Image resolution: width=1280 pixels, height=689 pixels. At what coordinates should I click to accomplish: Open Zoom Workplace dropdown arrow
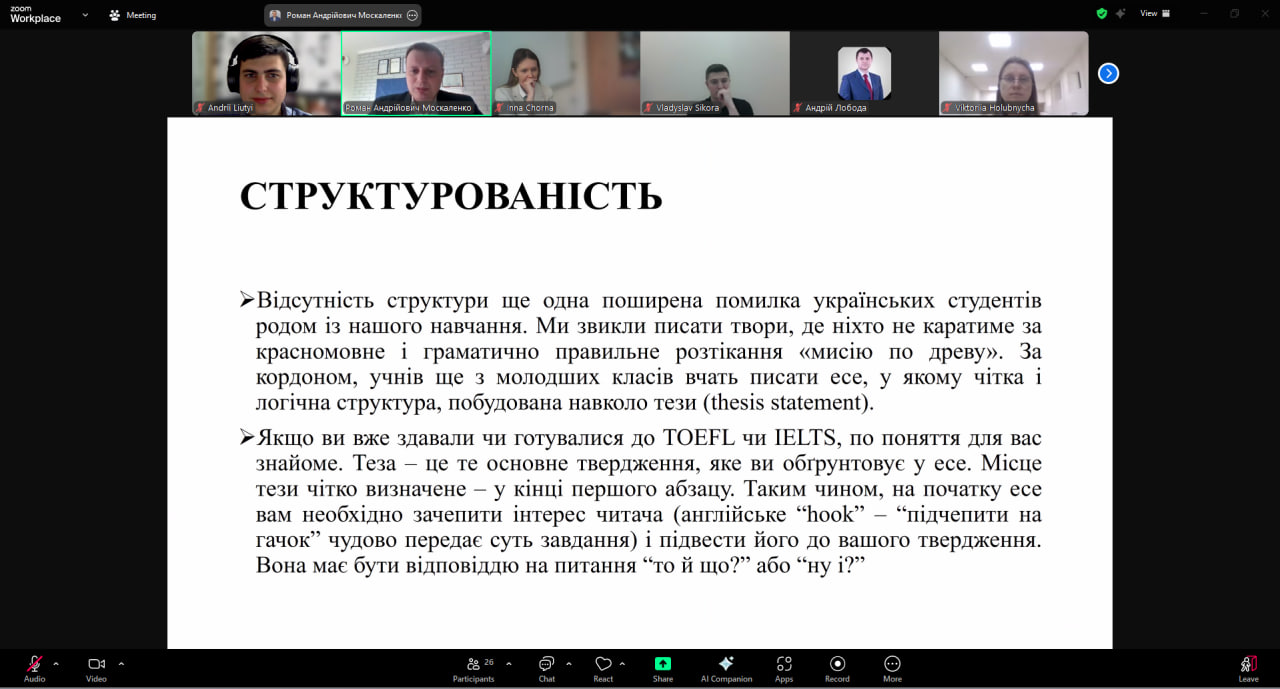point(84,15)
